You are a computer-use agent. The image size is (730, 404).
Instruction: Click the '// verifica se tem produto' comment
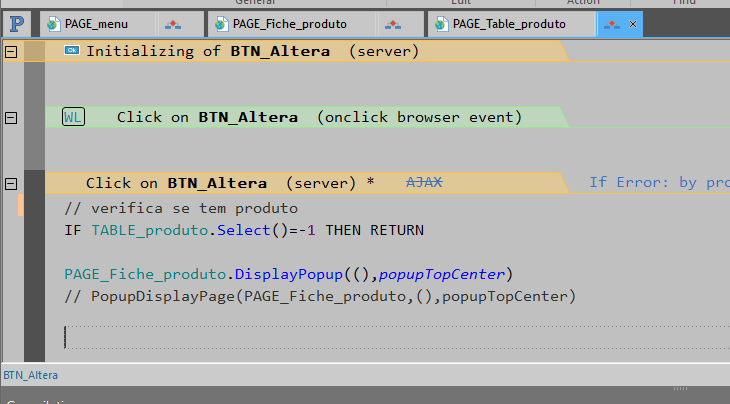[x=181, y=208]
